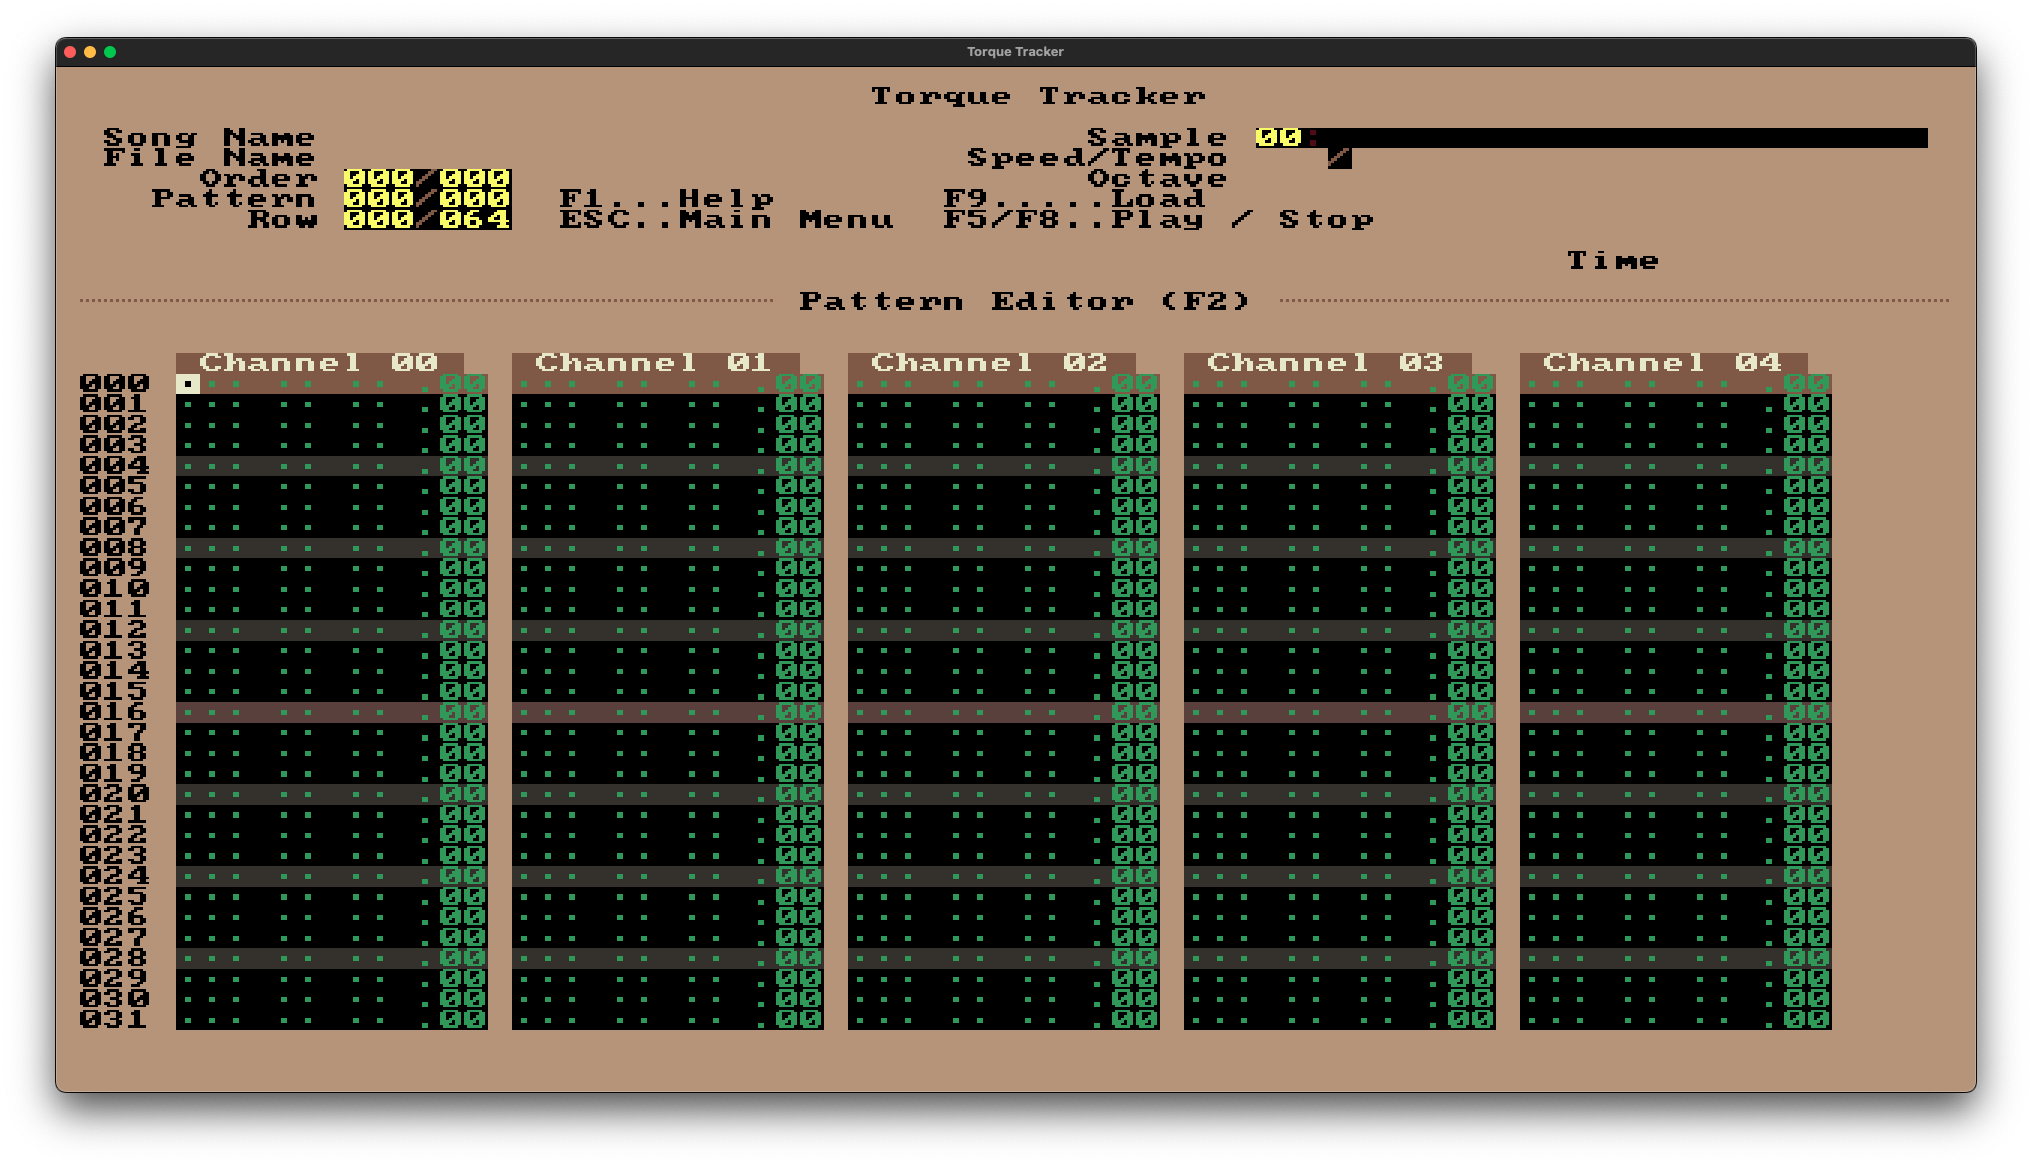Image resolution: width=2032 pixels, height=1166 pixels.
Task: Click the black Sample name bar
Action: coord(1620,137)
